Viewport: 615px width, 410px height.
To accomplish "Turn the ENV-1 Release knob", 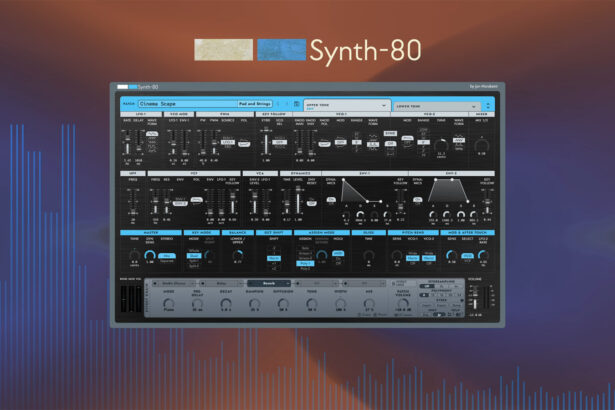I will point(387,215).
